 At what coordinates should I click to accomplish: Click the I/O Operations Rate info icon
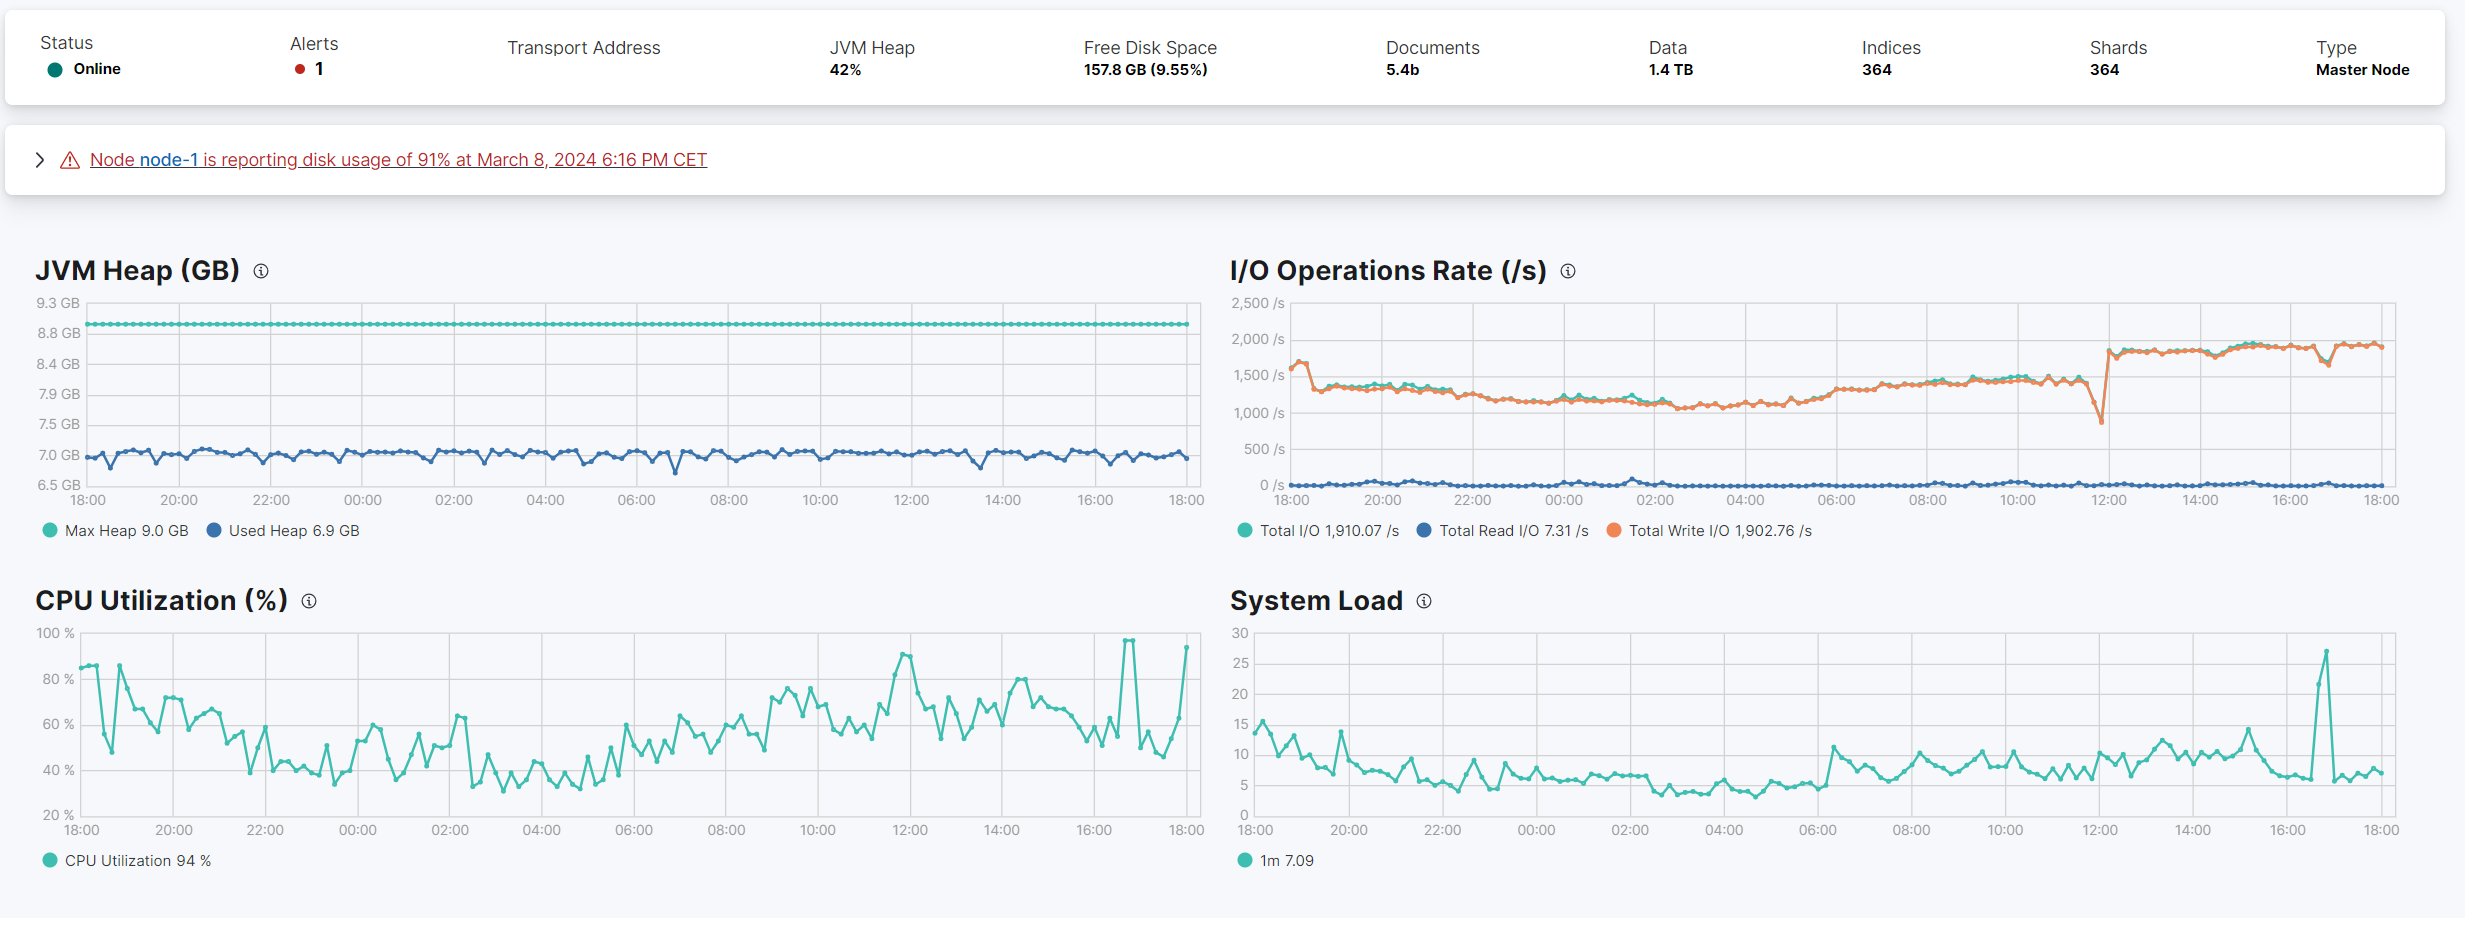(1568, 271)
